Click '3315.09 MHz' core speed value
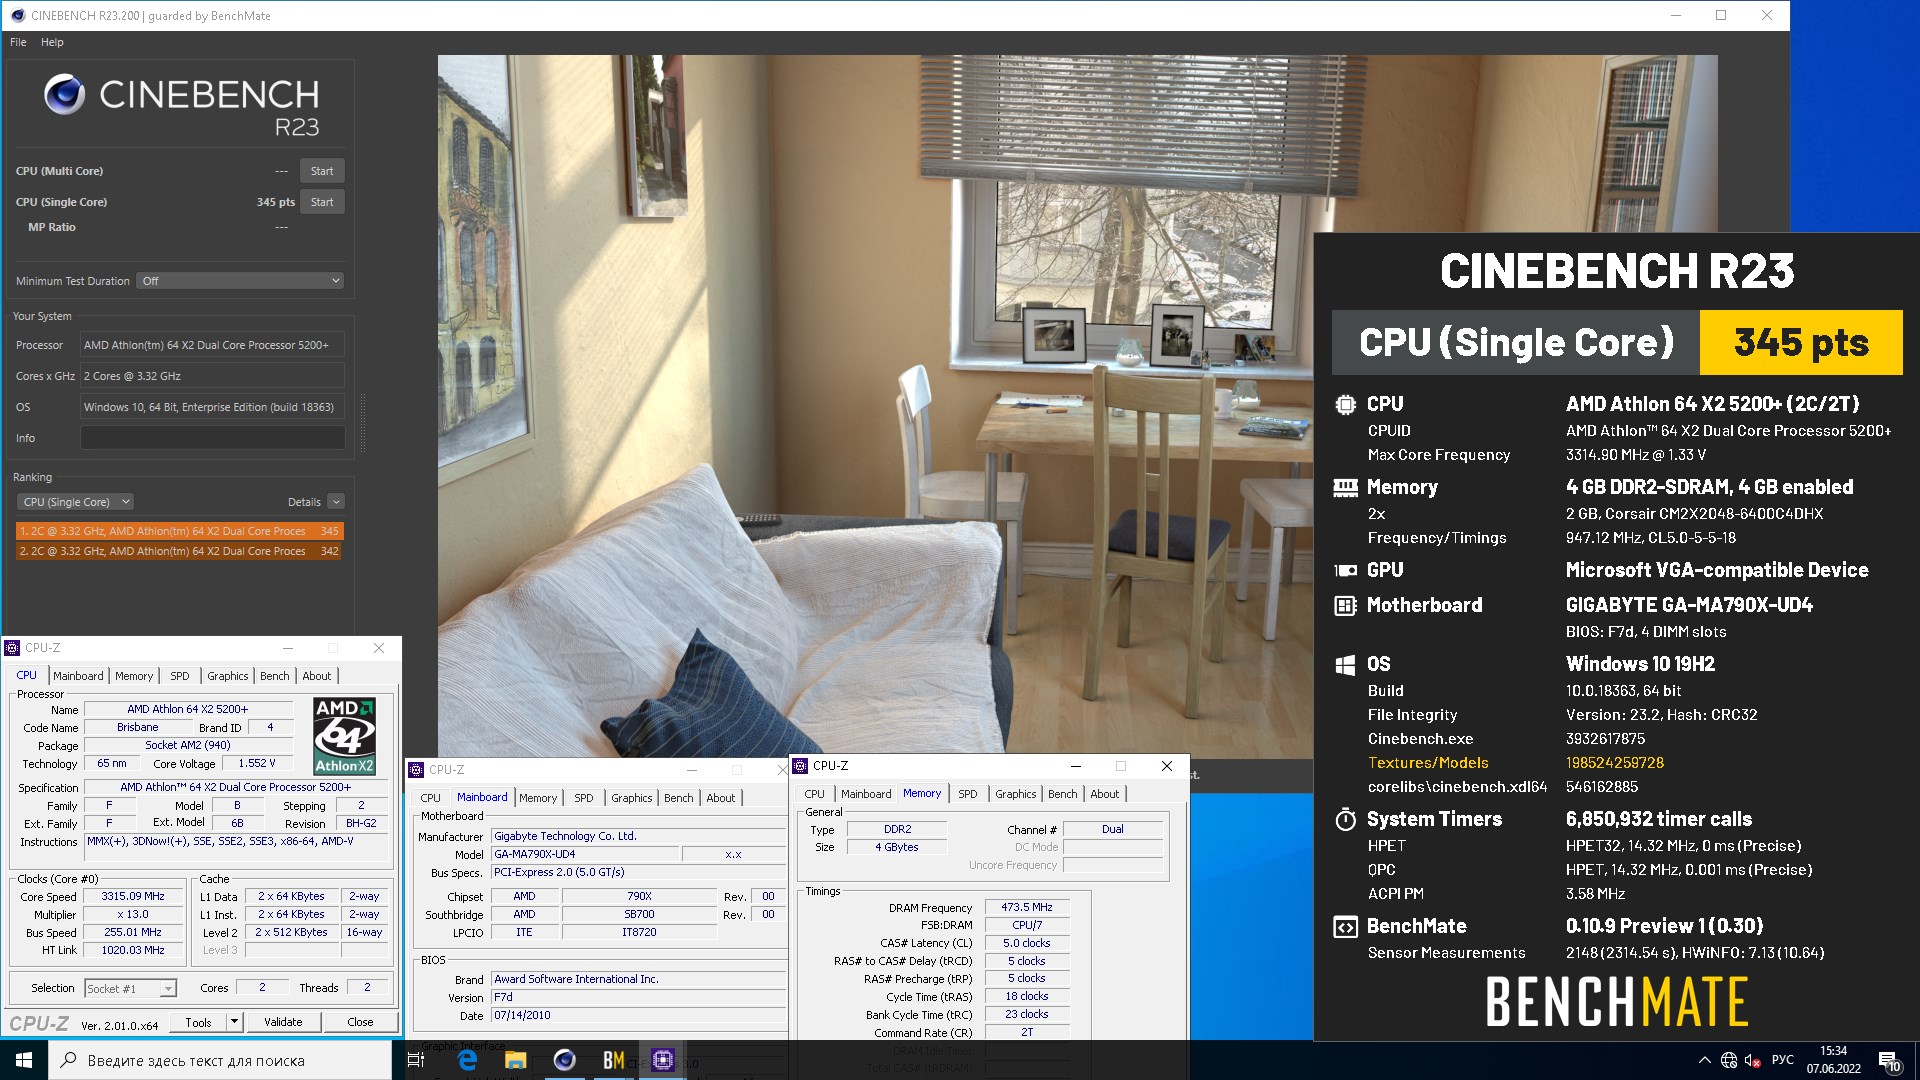1920x1080 pixels. (x=133, y=896)
